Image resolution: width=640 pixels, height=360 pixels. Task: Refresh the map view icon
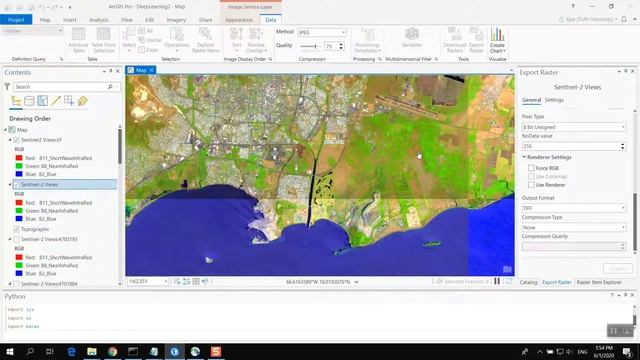[x=509, y=281]
